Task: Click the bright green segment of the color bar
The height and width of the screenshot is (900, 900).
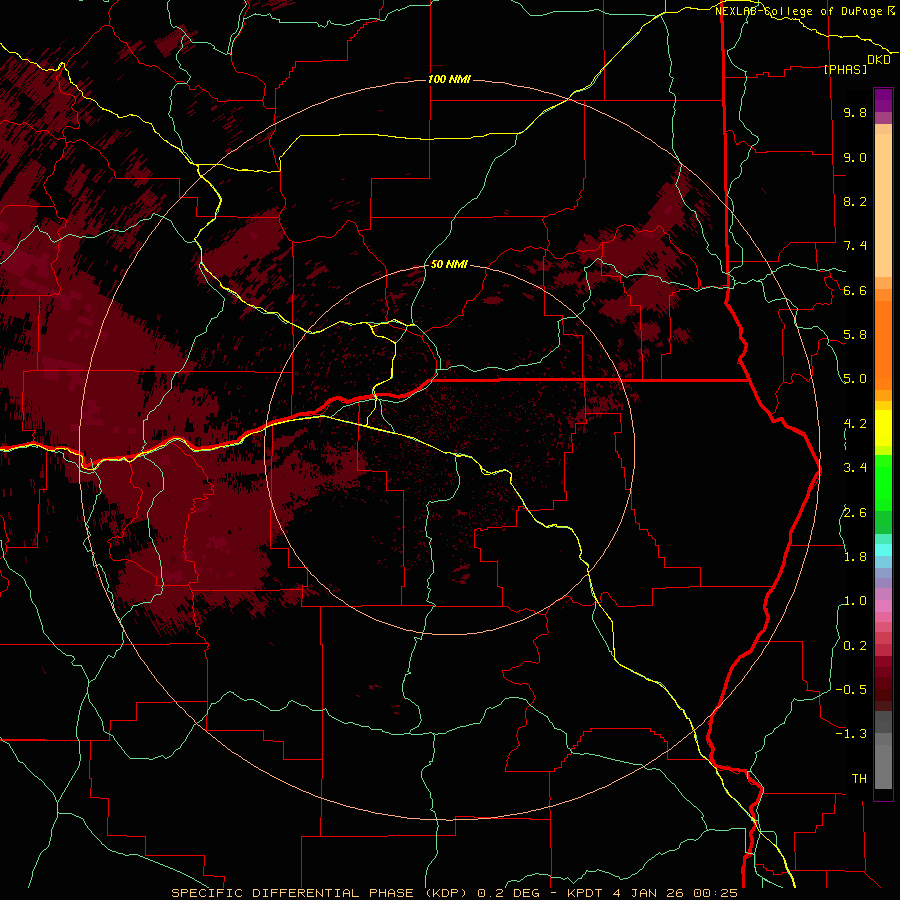Action: 883,482
